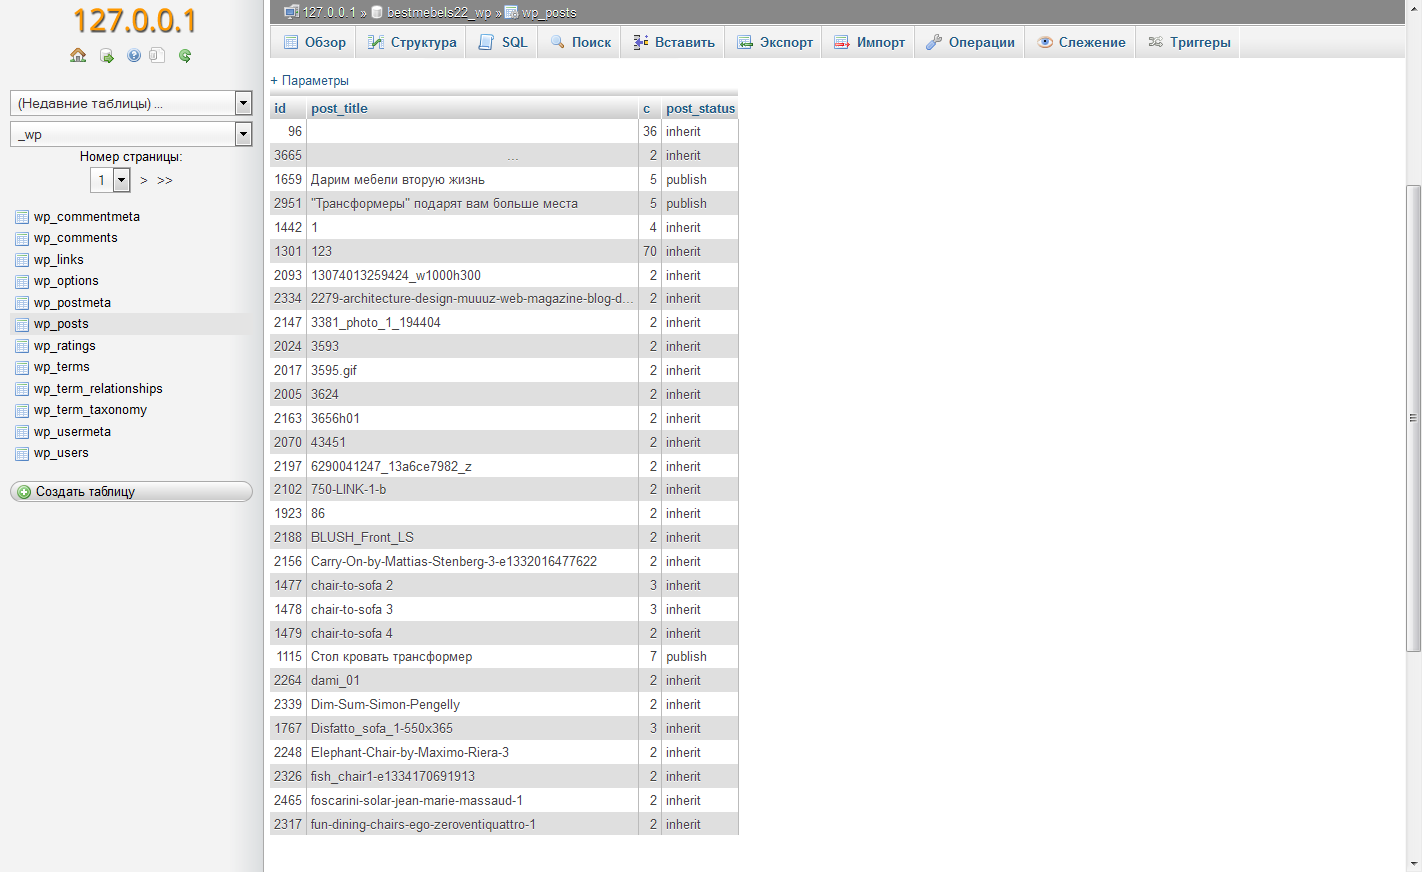This screenshot has width=1422, height=872.
Task: Click the table icon beside wp_comments
Action: click(22, 238)
